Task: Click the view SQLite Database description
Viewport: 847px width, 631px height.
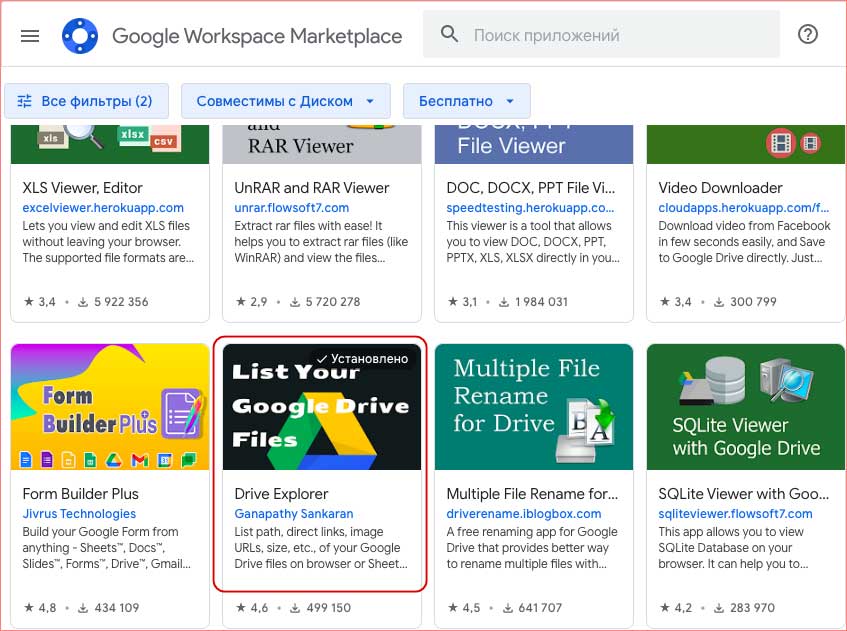Action: [x=734, y=548]
